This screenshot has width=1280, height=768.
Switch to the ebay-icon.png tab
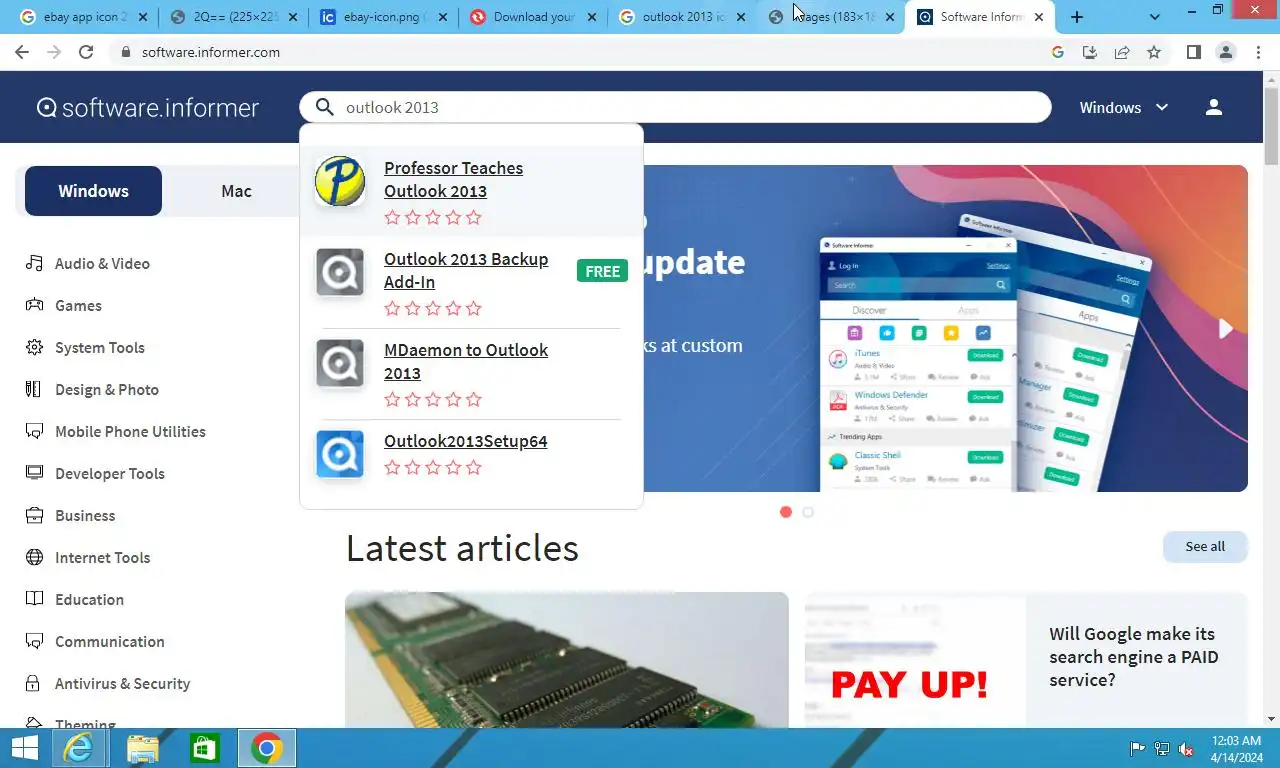tap(385, 17)
